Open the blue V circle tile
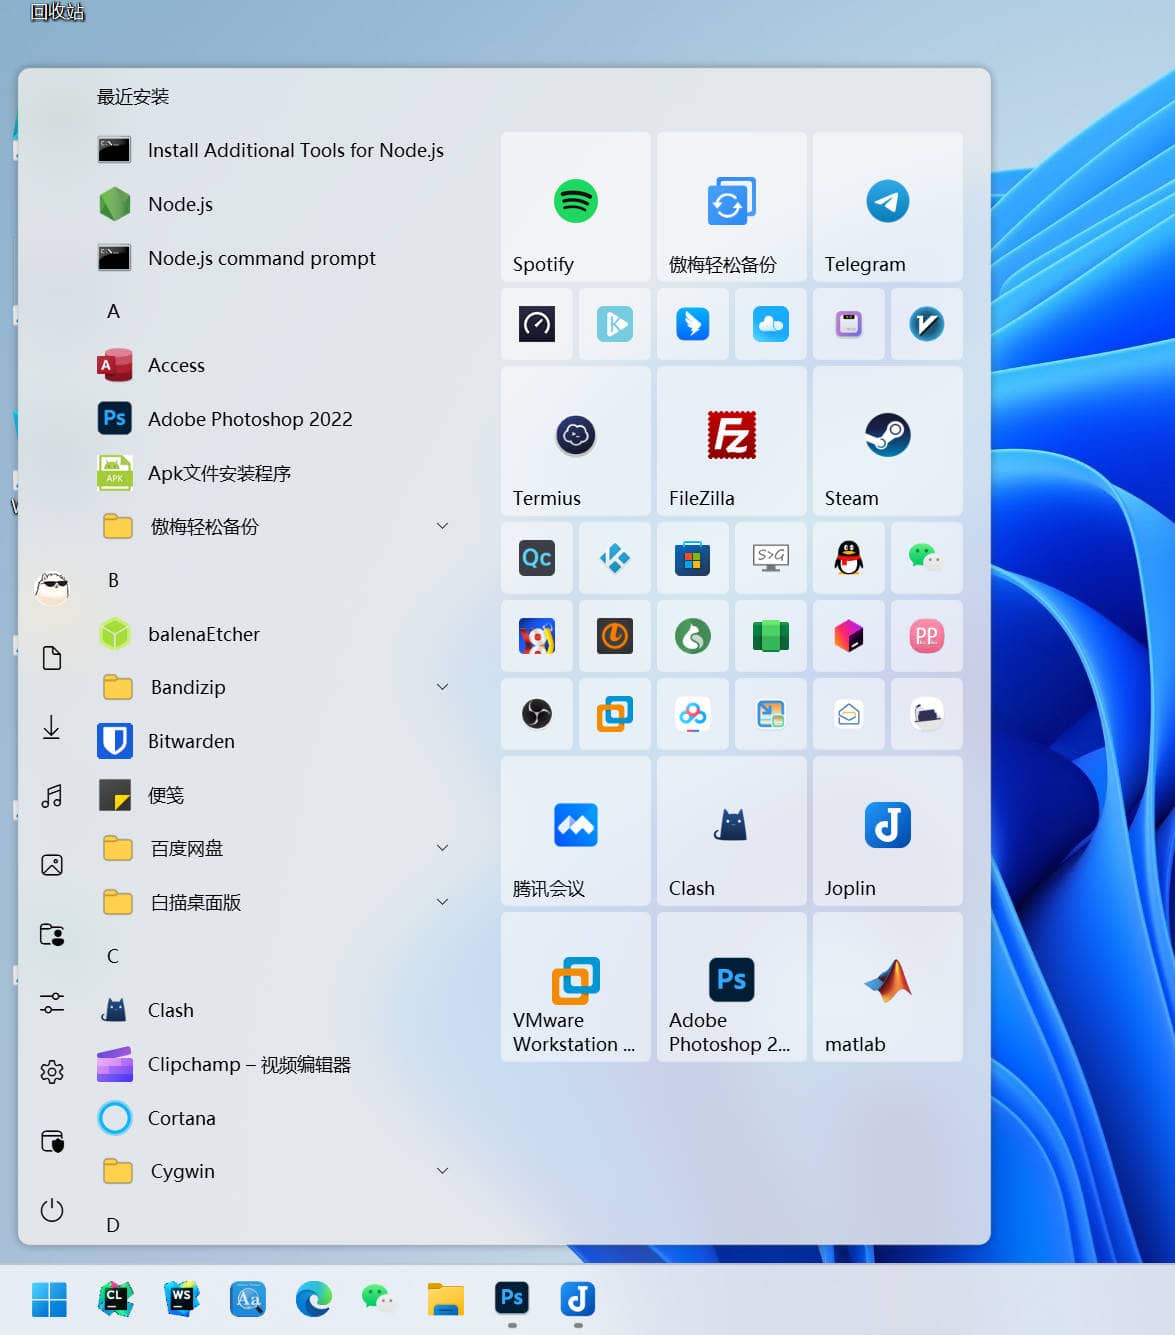 coord(927,324)
